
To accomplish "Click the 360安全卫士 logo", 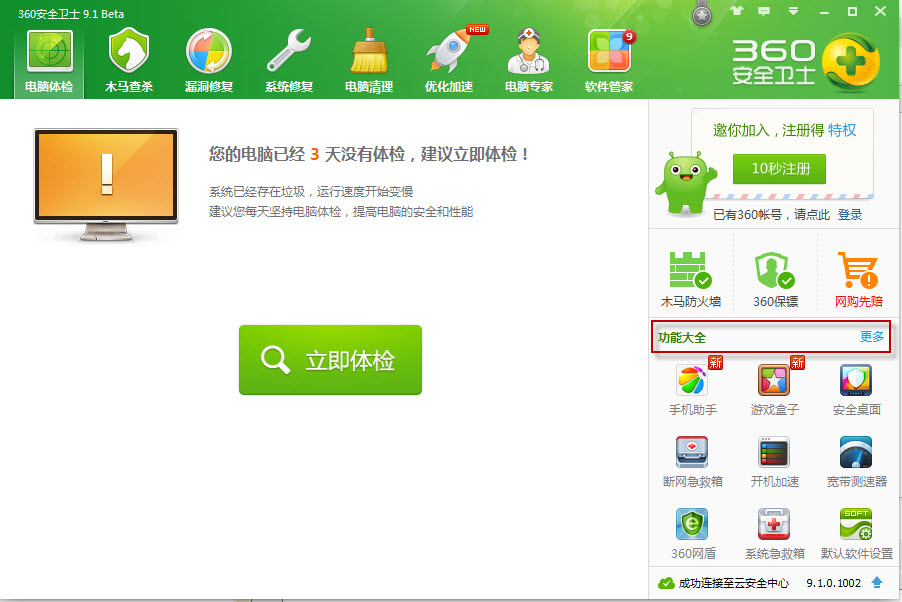I will pyautogui.click(x=805, y=62).
